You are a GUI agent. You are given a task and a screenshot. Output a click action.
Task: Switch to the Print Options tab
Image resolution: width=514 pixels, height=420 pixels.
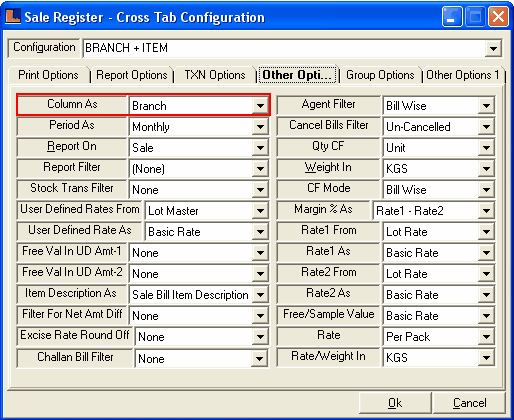(x=49, y=75)
